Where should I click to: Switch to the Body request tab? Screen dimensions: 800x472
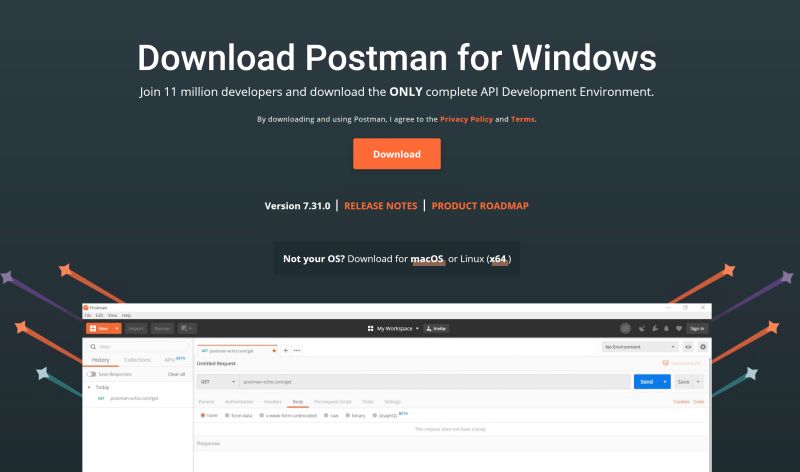pos(298,402)
